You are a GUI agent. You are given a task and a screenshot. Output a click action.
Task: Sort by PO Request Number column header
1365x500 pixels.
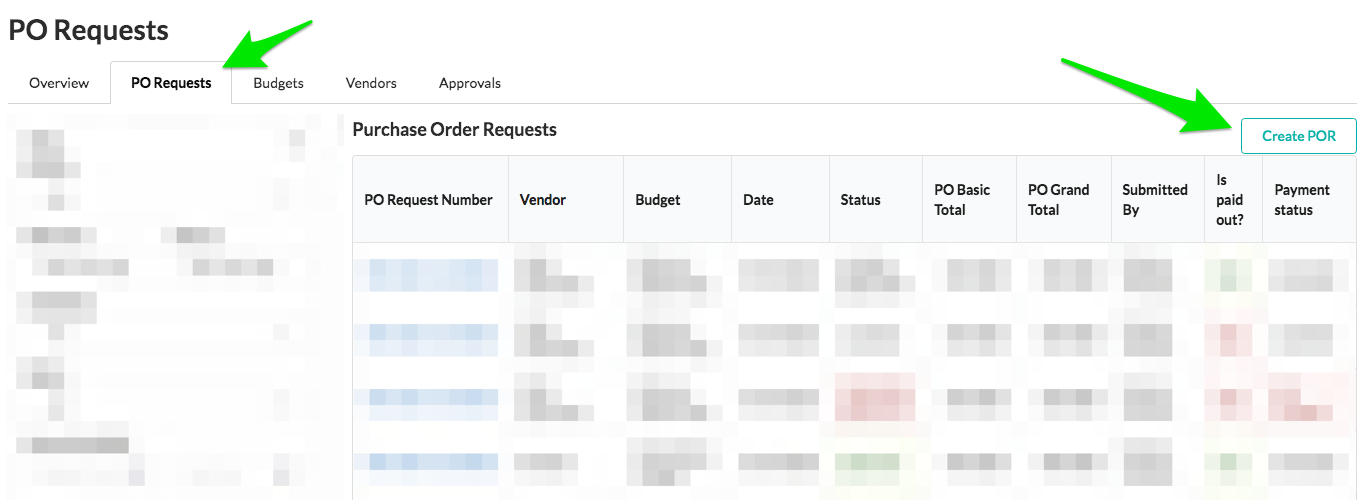pos(428,200)
